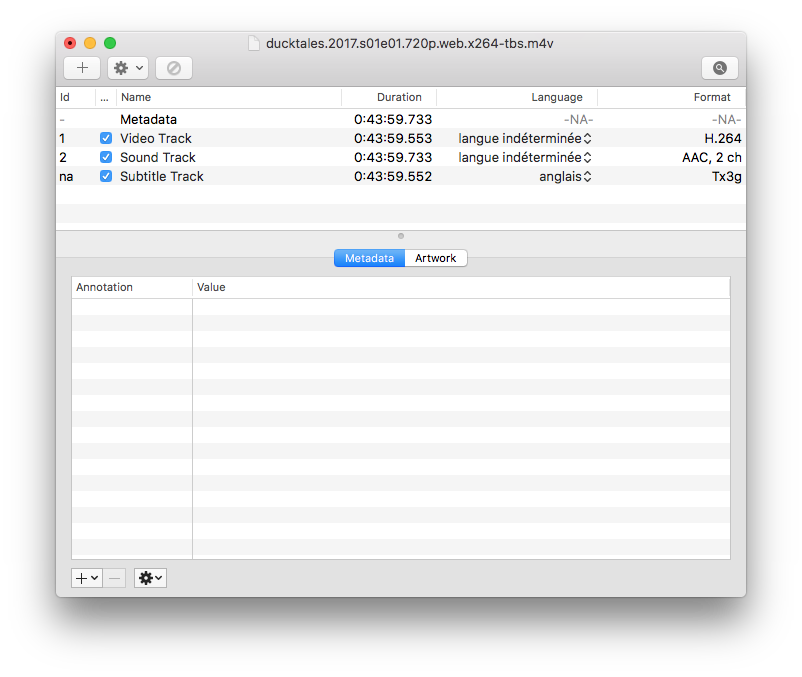Uncheck the Video Track checkbox
This screenshot has width=802, height=677.
[106, 138]
